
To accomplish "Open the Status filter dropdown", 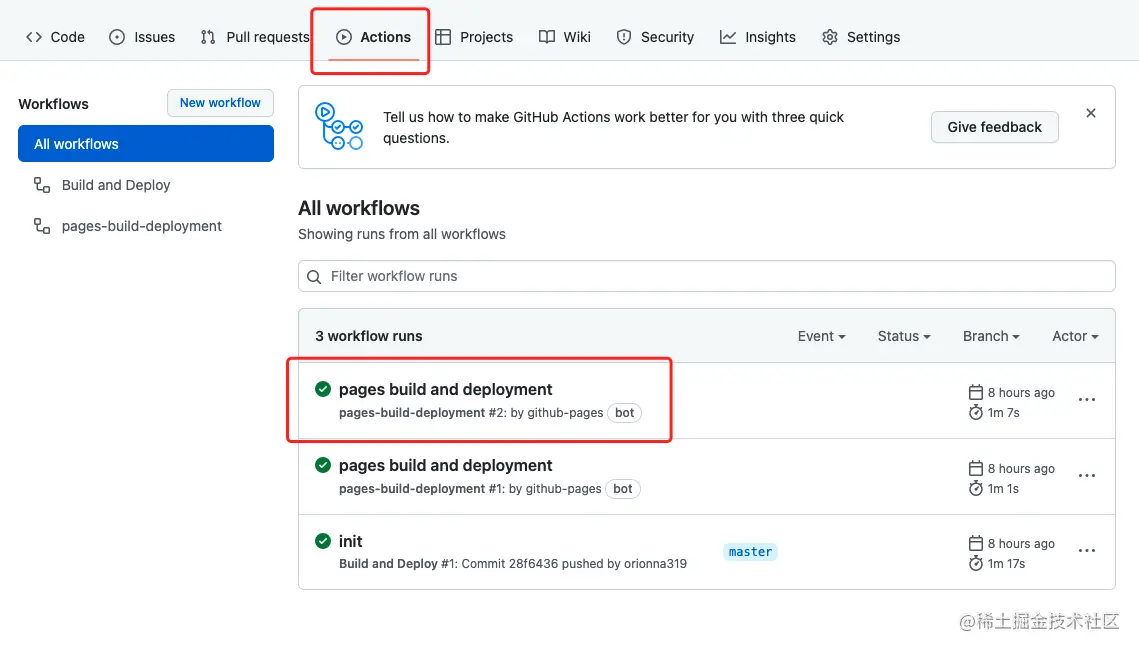I will pyautogui.click(x=904, y=336).
